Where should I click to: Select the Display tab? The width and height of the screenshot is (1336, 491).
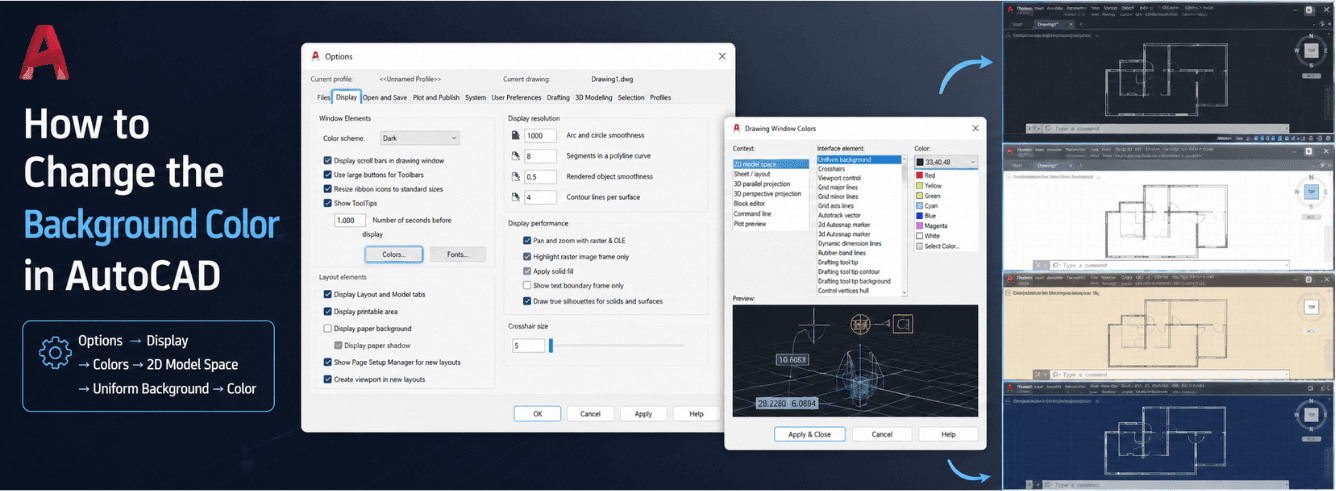(346, 98)
